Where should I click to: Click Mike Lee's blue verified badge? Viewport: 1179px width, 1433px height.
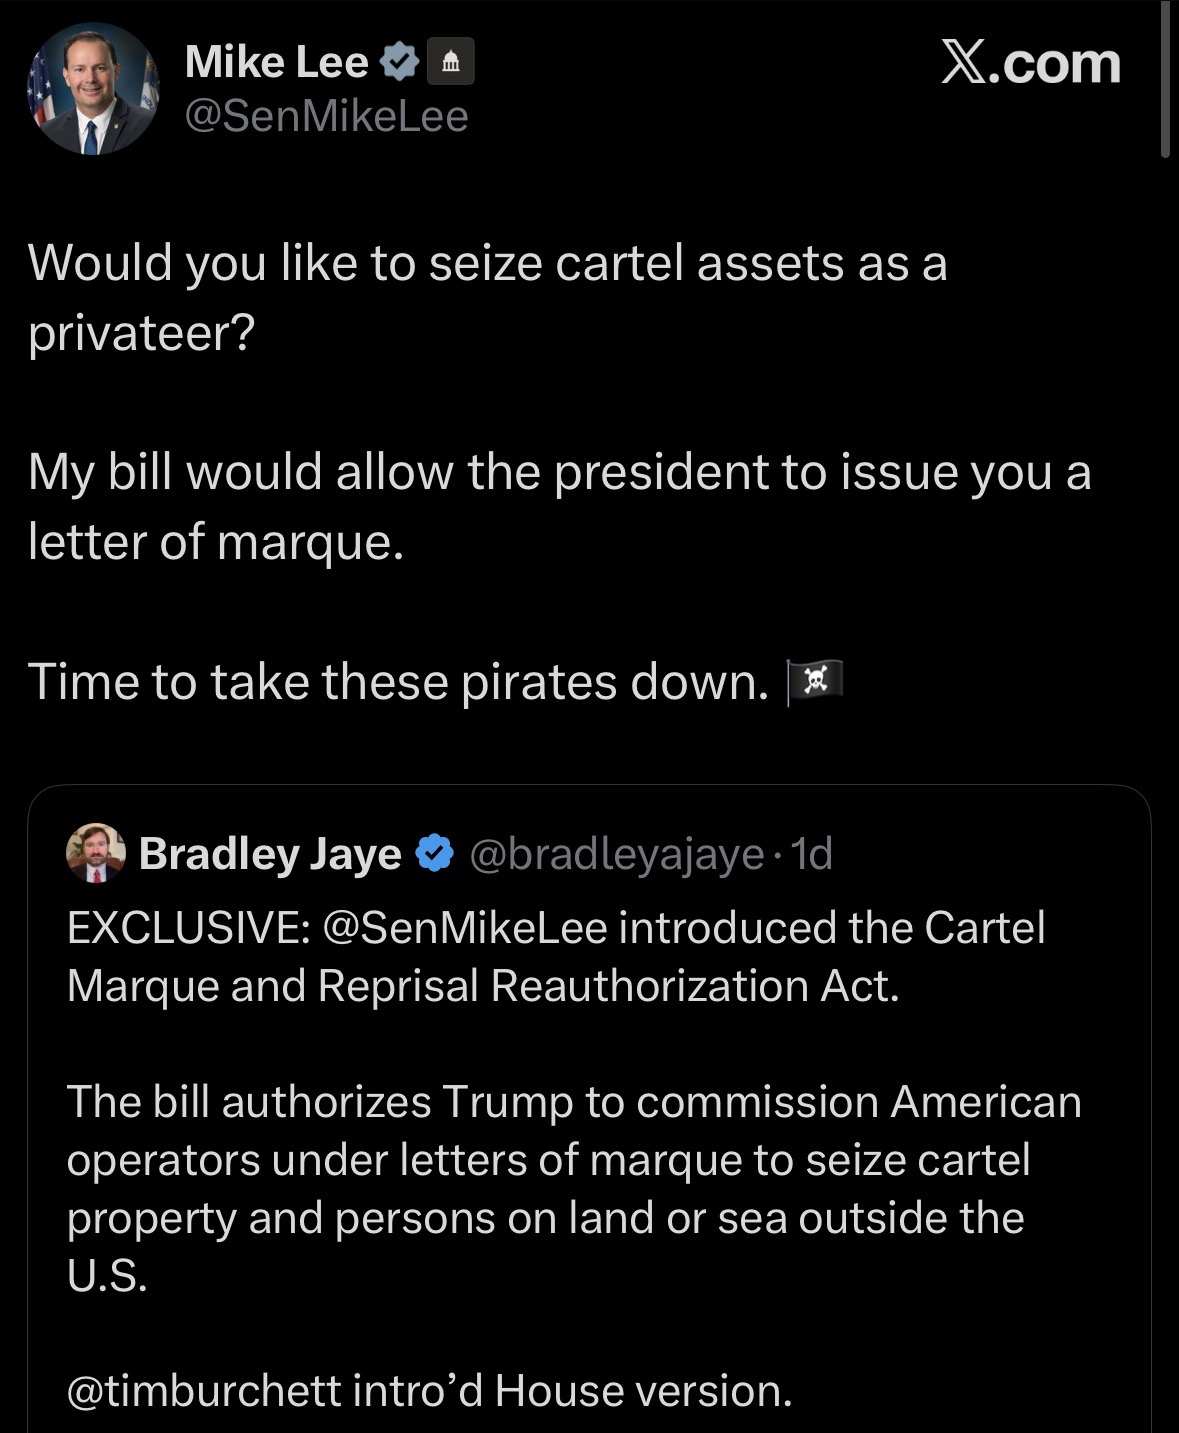(x=399, y=63)
